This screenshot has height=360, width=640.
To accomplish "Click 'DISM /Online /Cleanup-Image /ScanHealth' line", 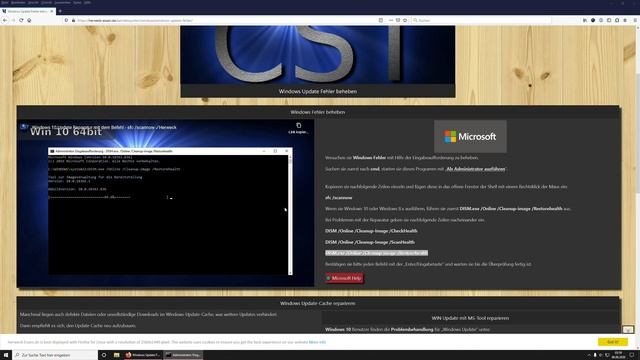I will click(x=370, y=242).
